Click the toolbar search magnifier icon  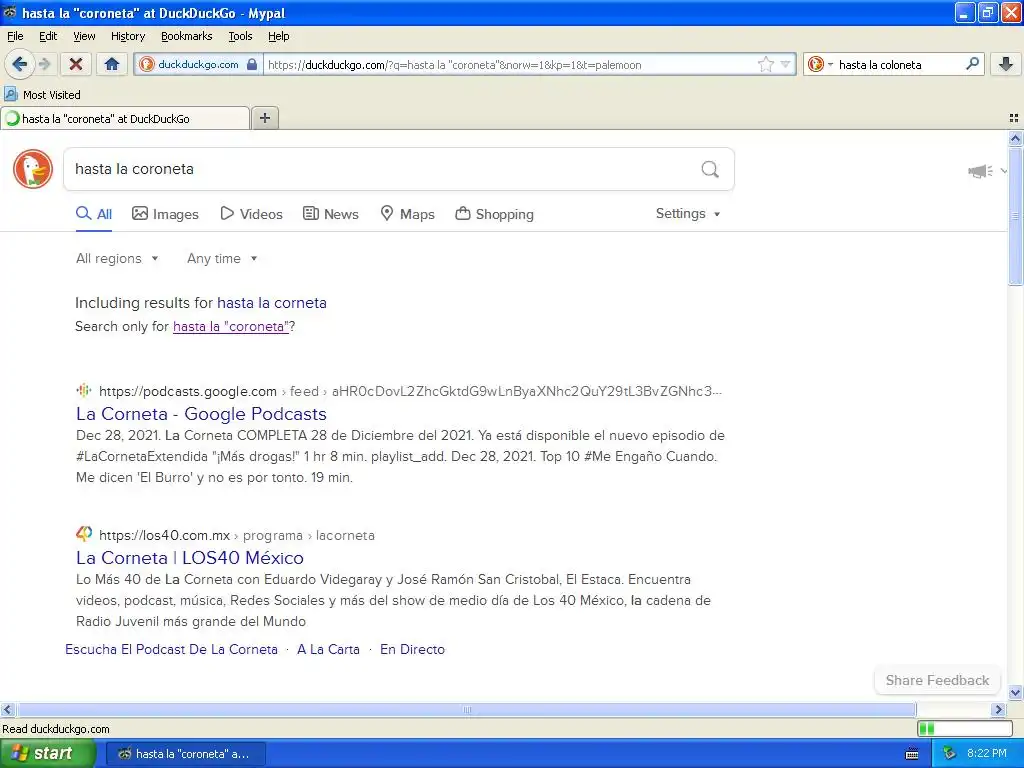click(972, 64)
